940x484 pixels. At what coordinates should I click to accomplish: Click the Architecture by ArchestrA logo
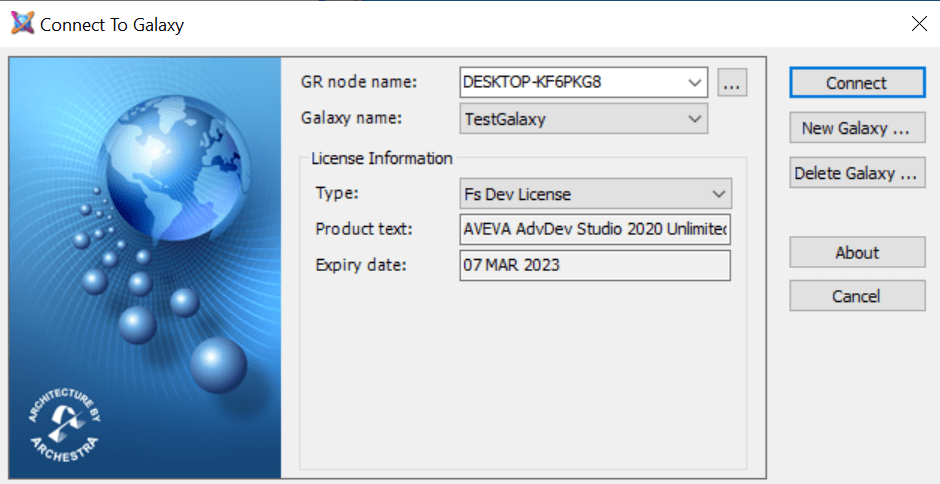click(x=64, y=425)
